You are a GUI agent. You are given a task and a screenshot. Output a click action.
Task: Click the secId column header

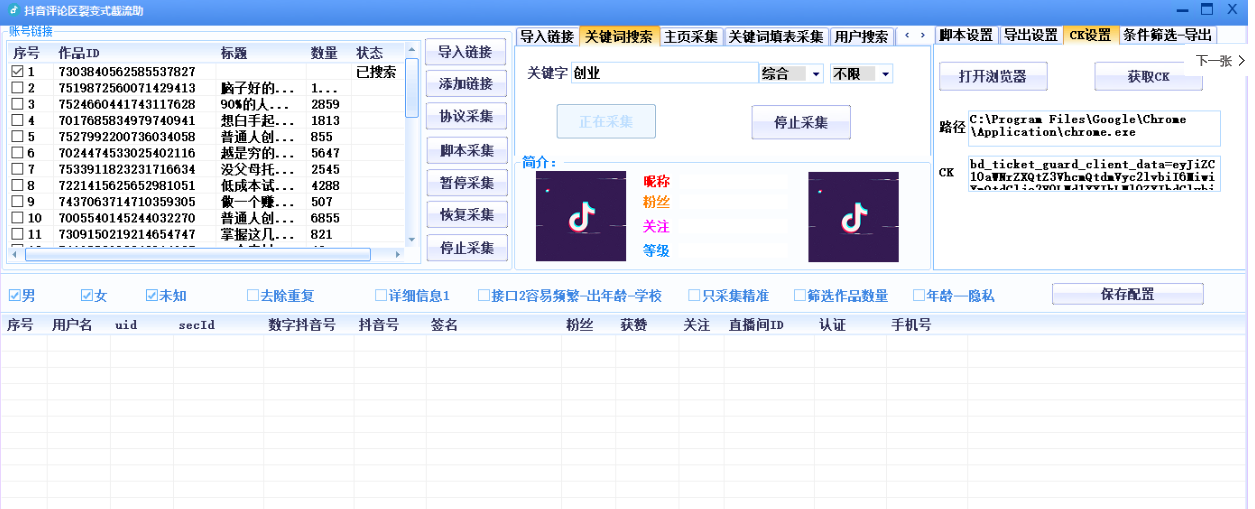(197, 325)
